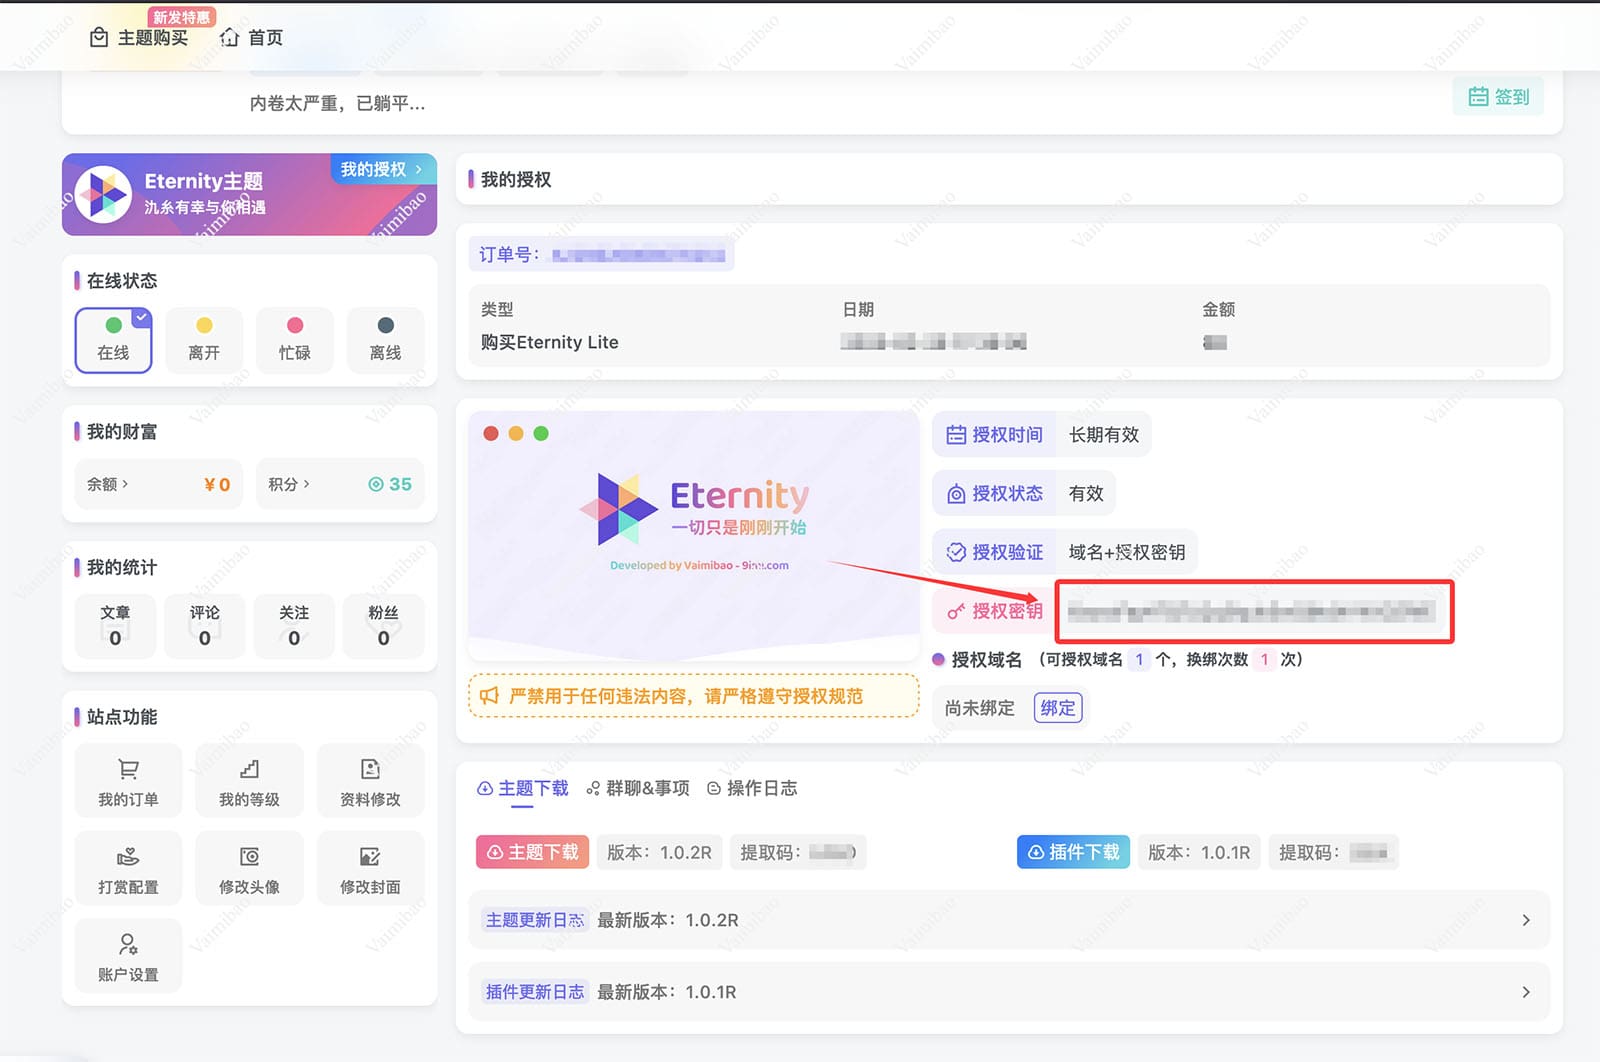Image resolution: width=1600 pixels, height=1062 pixels.
Task: Click the blue 插件下载 button
Action: coord(1073,852)
